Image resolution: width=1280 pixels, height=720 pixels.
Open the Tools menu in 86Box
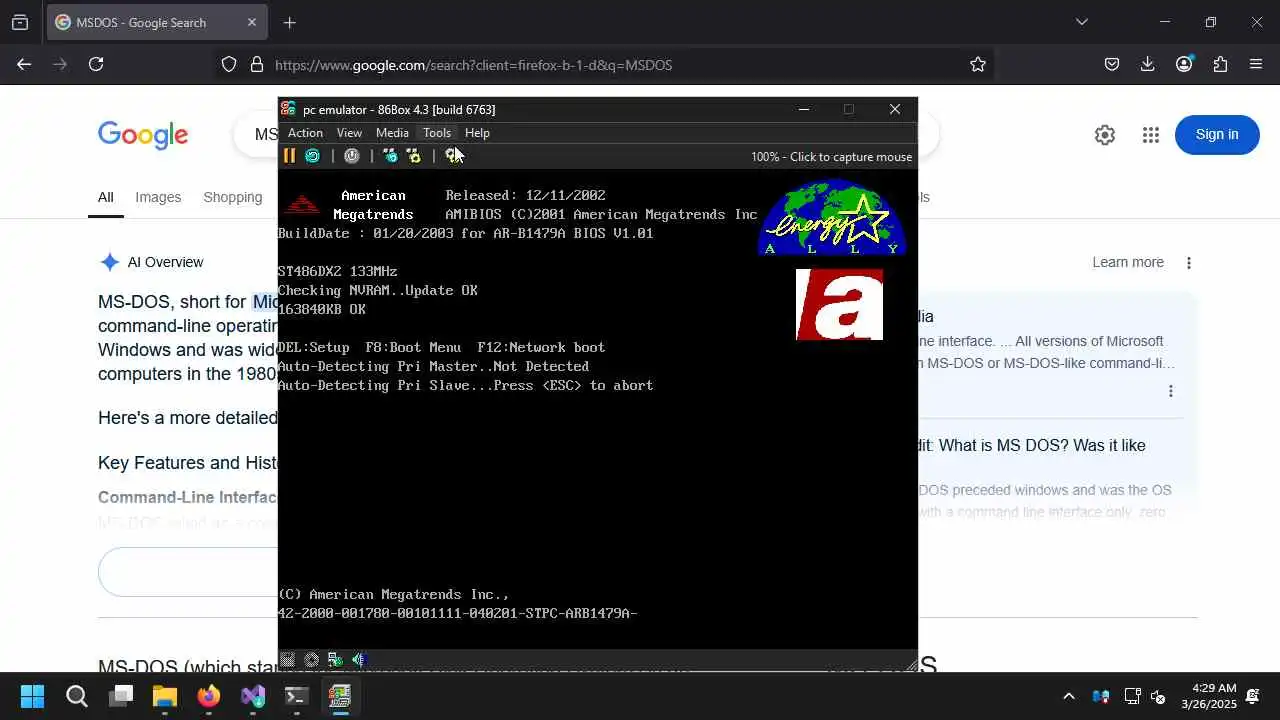coord(437,133)
